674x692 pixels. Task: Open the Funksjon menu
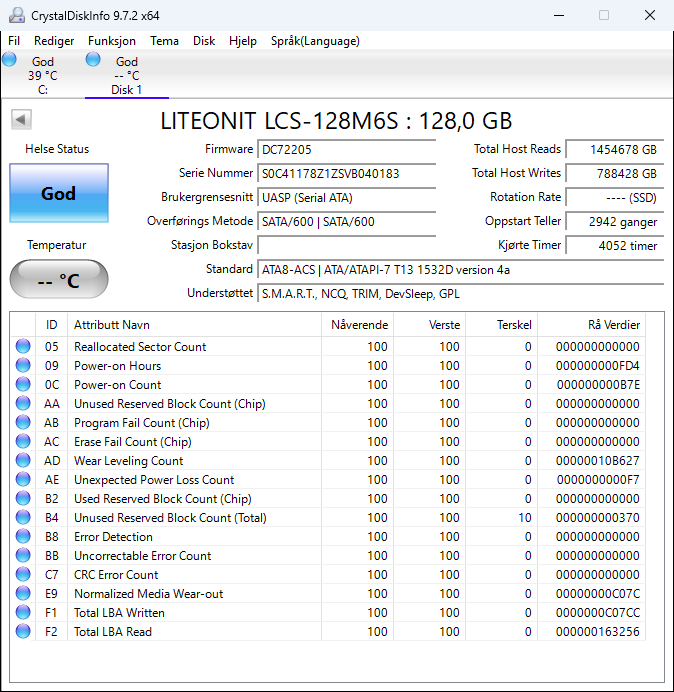pos(112,41)
